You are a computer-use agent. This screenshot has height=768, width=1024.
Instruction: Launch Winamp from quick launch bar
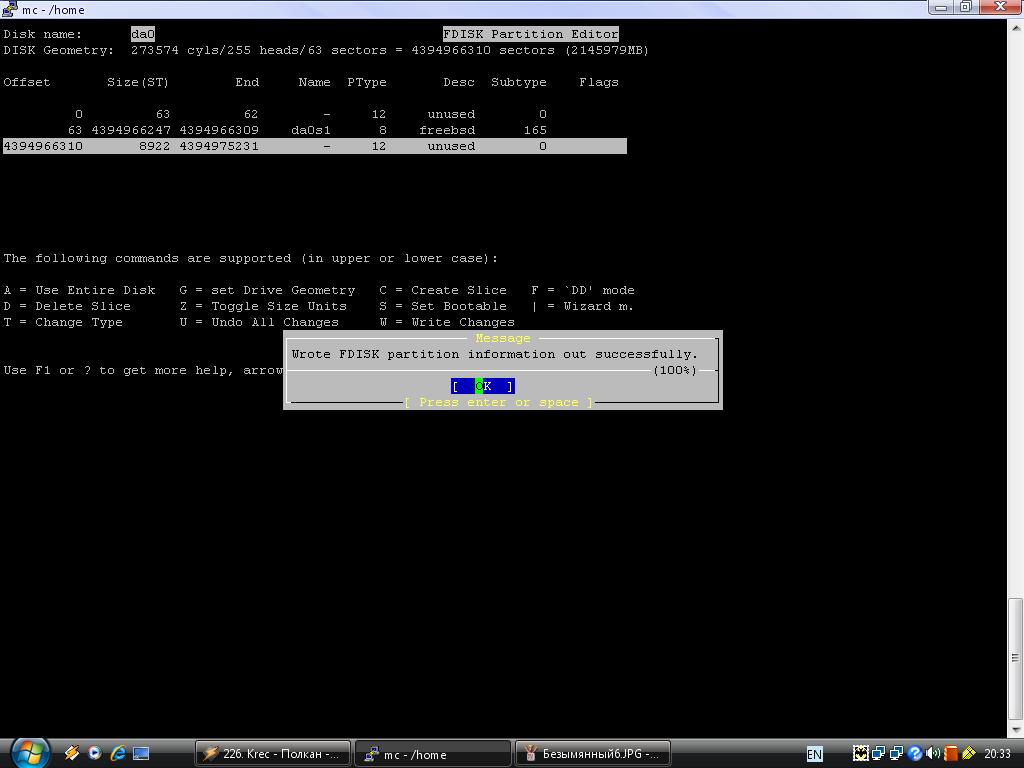[72, 753]
